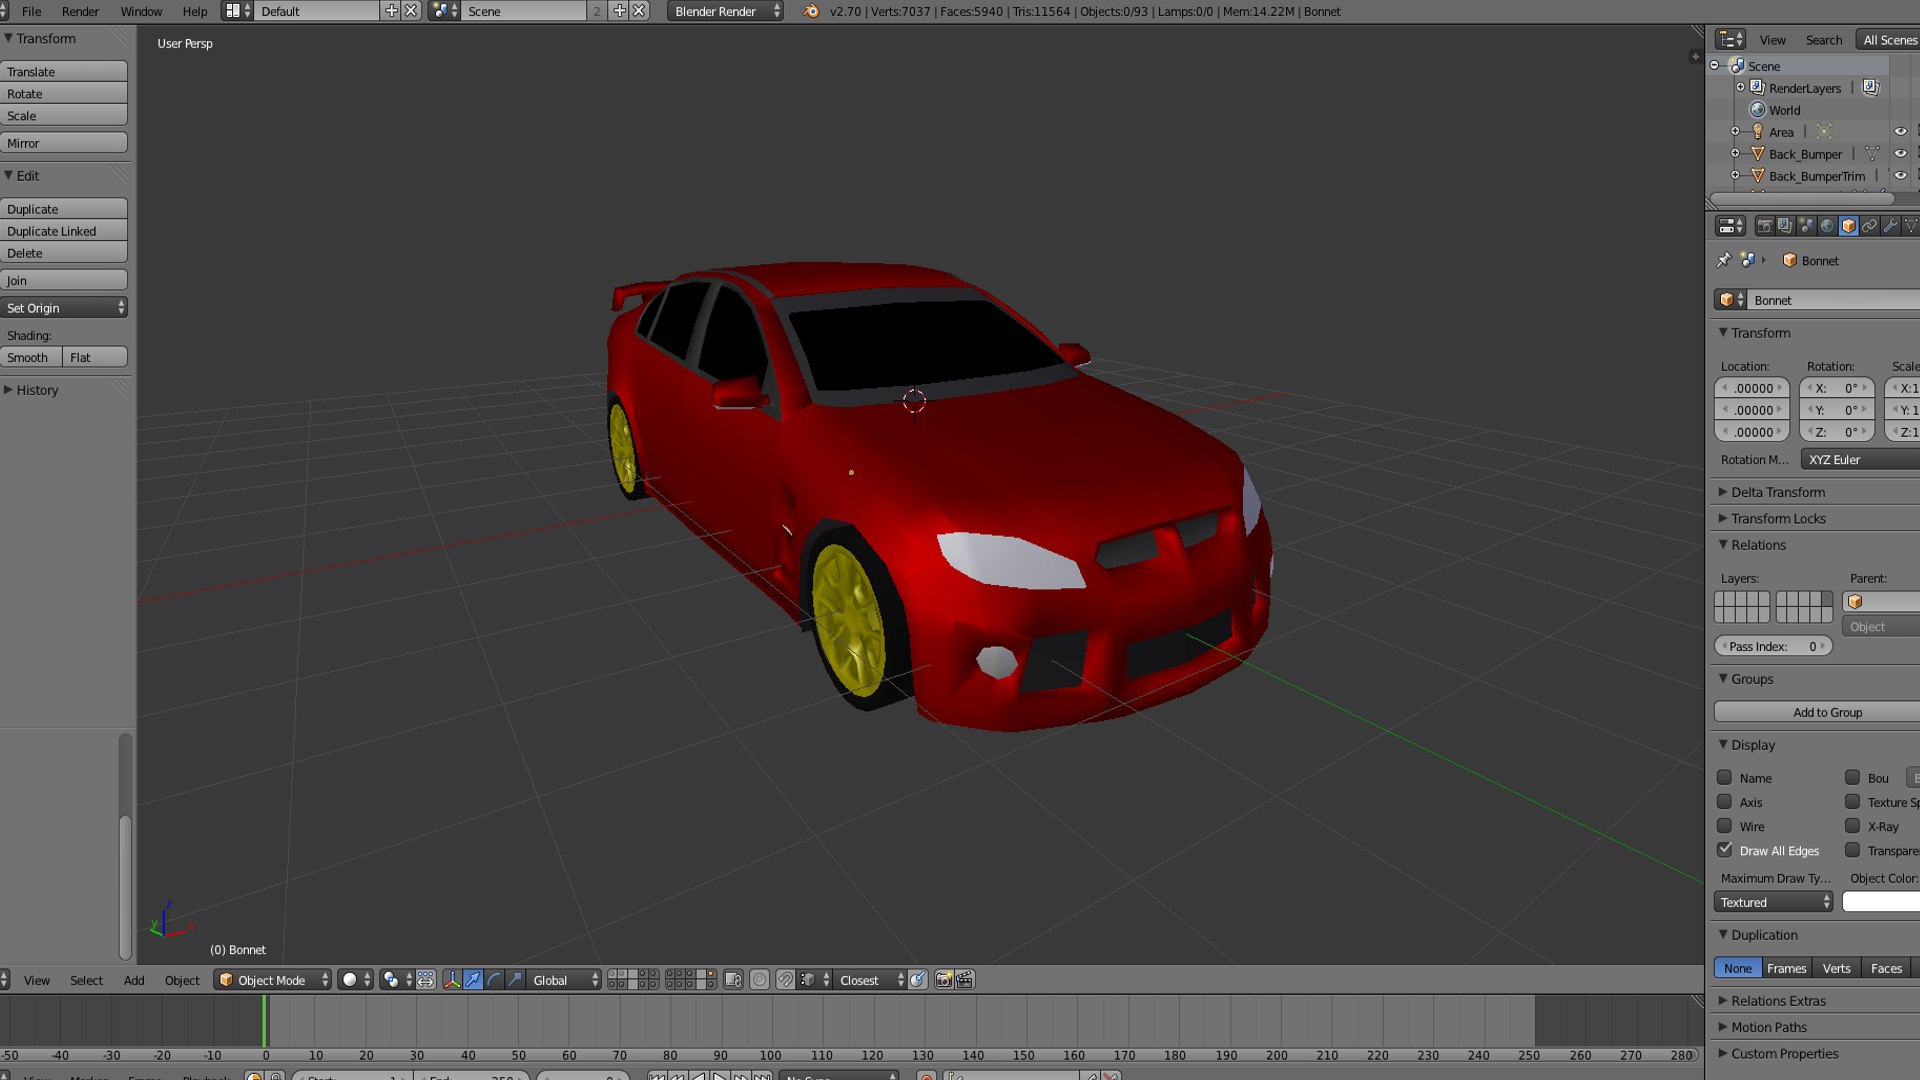Image resolution: width=1920 pixels, height=1080 pixels.
Task: Click the Mirror button
Action: (64, 143)
